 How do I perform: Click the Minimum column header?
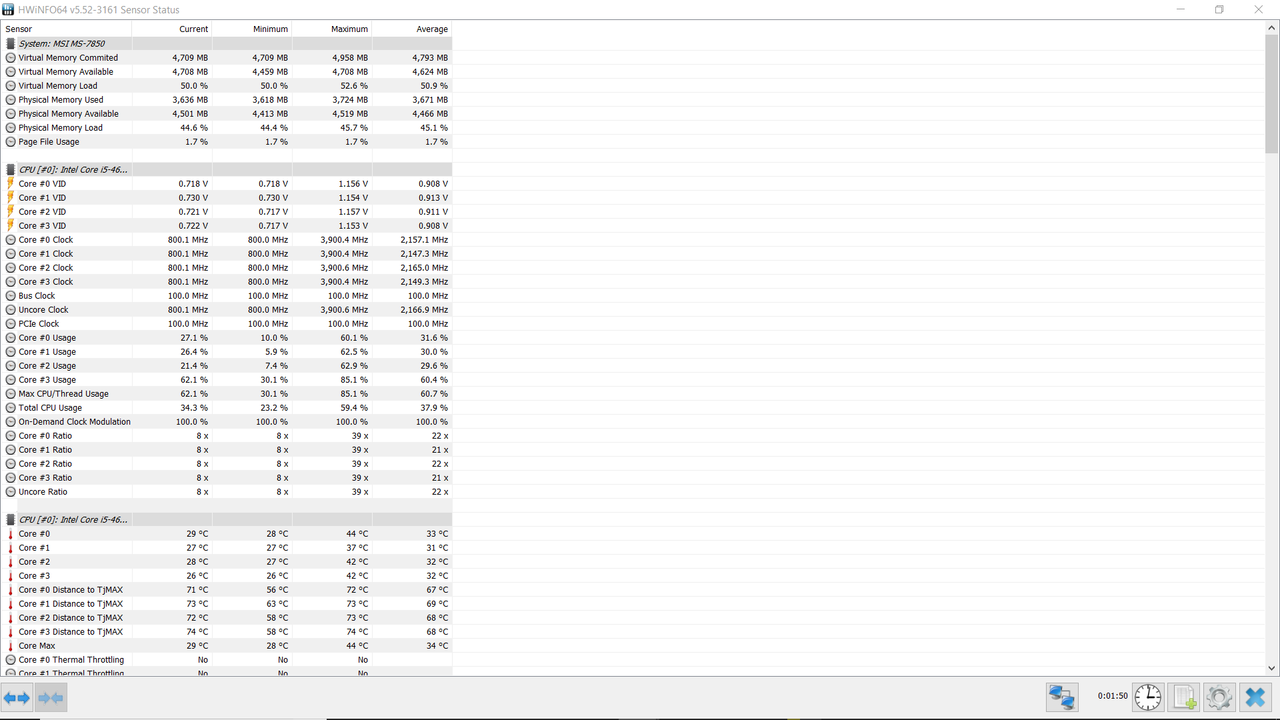[x=252, y=29]
